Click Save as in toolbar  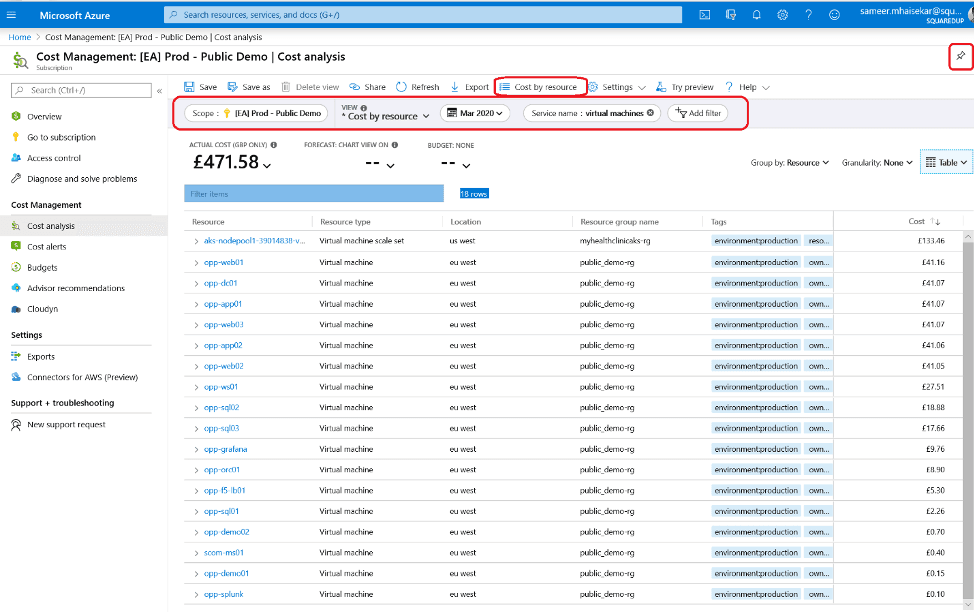[248, 87]
